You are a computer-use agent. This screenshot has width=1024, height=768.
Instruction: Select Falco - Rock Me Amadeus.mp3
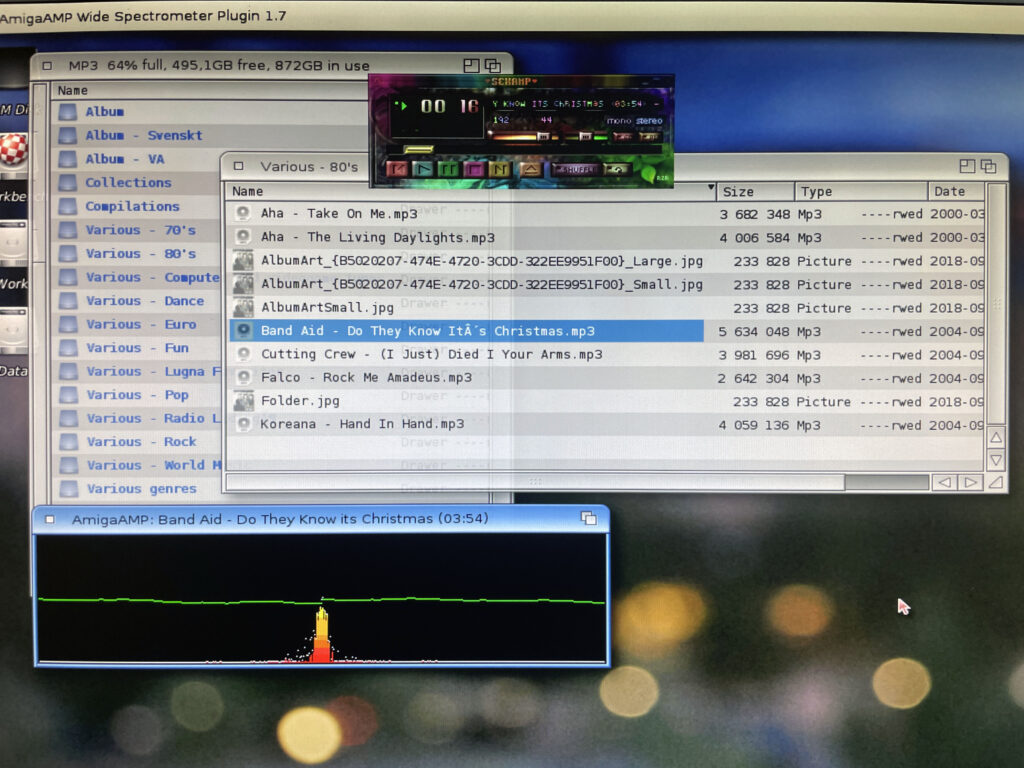point(366,378)
